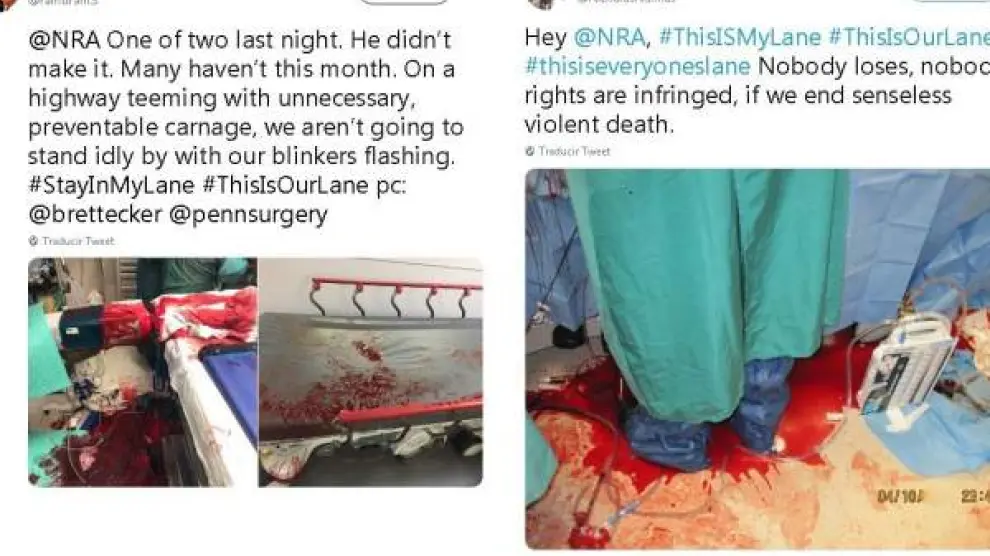Enlarge the hospital bed photo in left tweet
The image size is (990, 556).
point(142,372)
